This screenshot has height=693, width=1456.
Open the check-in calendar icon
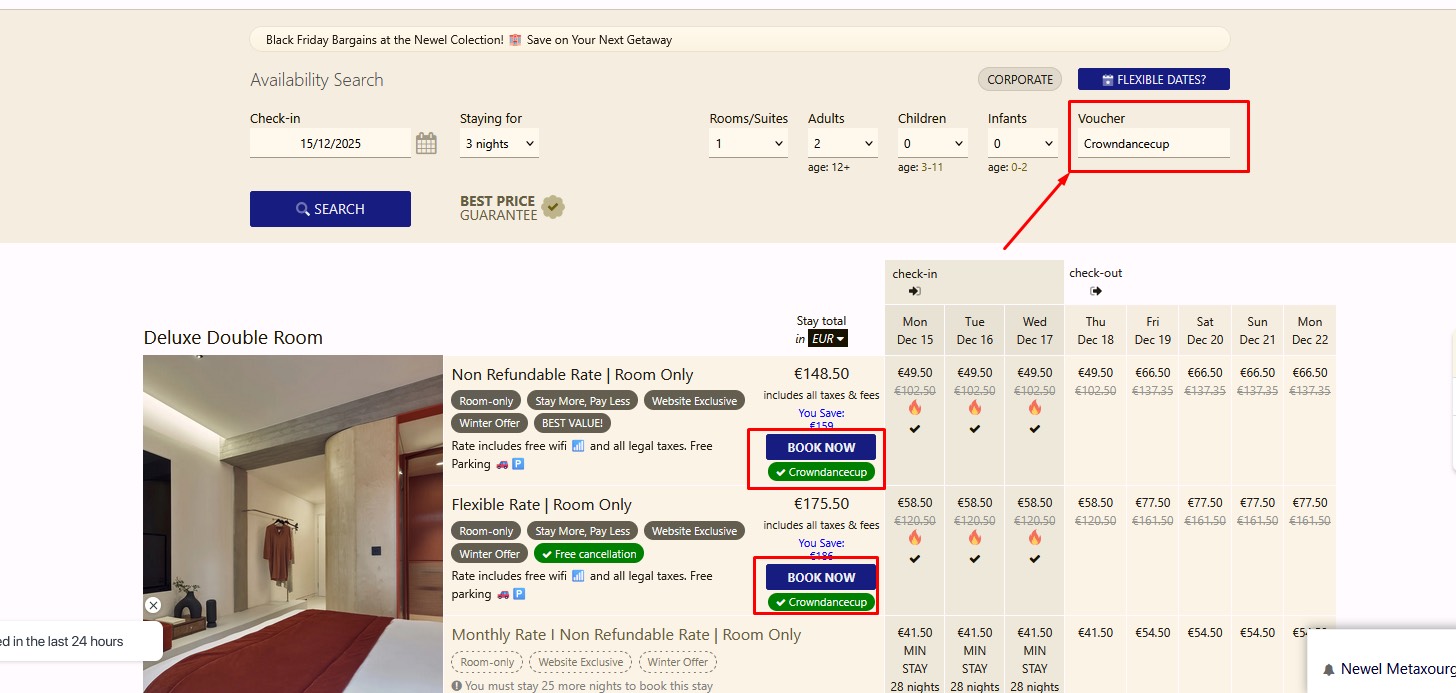426,143
